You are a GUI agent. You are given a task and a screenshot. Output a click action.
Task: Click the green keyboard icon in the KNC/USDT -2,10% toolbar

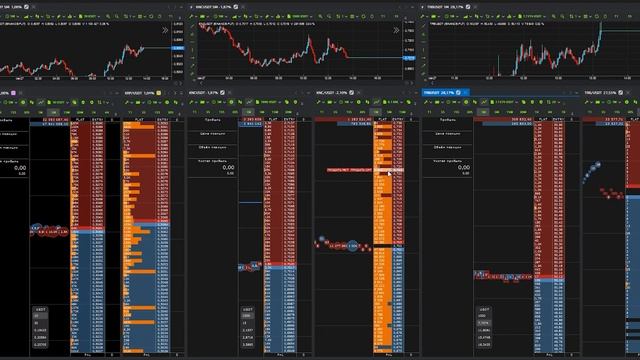coord(329,102)
